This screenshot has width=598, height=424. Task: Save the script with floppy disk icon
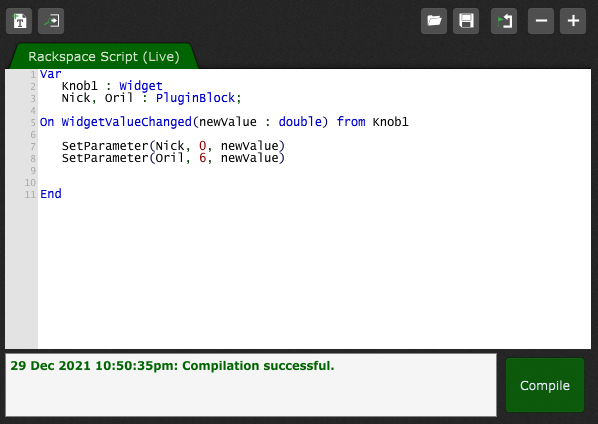(466, 21)
